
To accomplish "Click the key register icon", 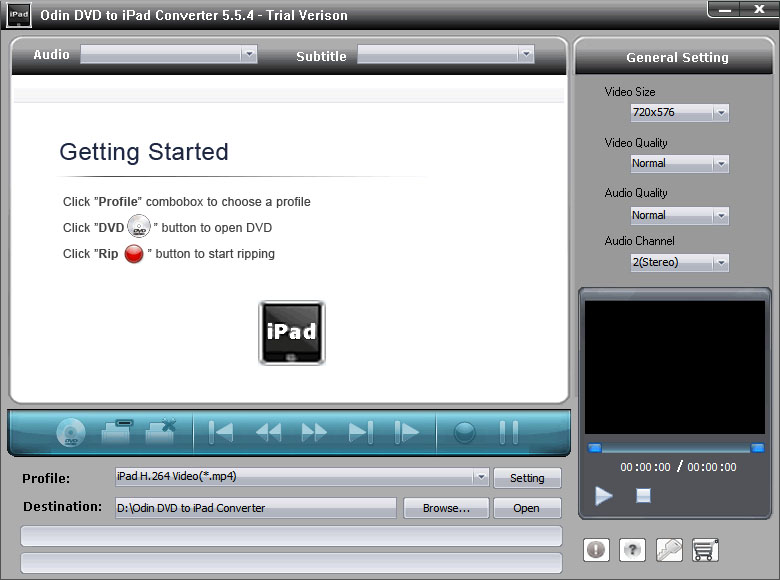I will tap(669, 549).
